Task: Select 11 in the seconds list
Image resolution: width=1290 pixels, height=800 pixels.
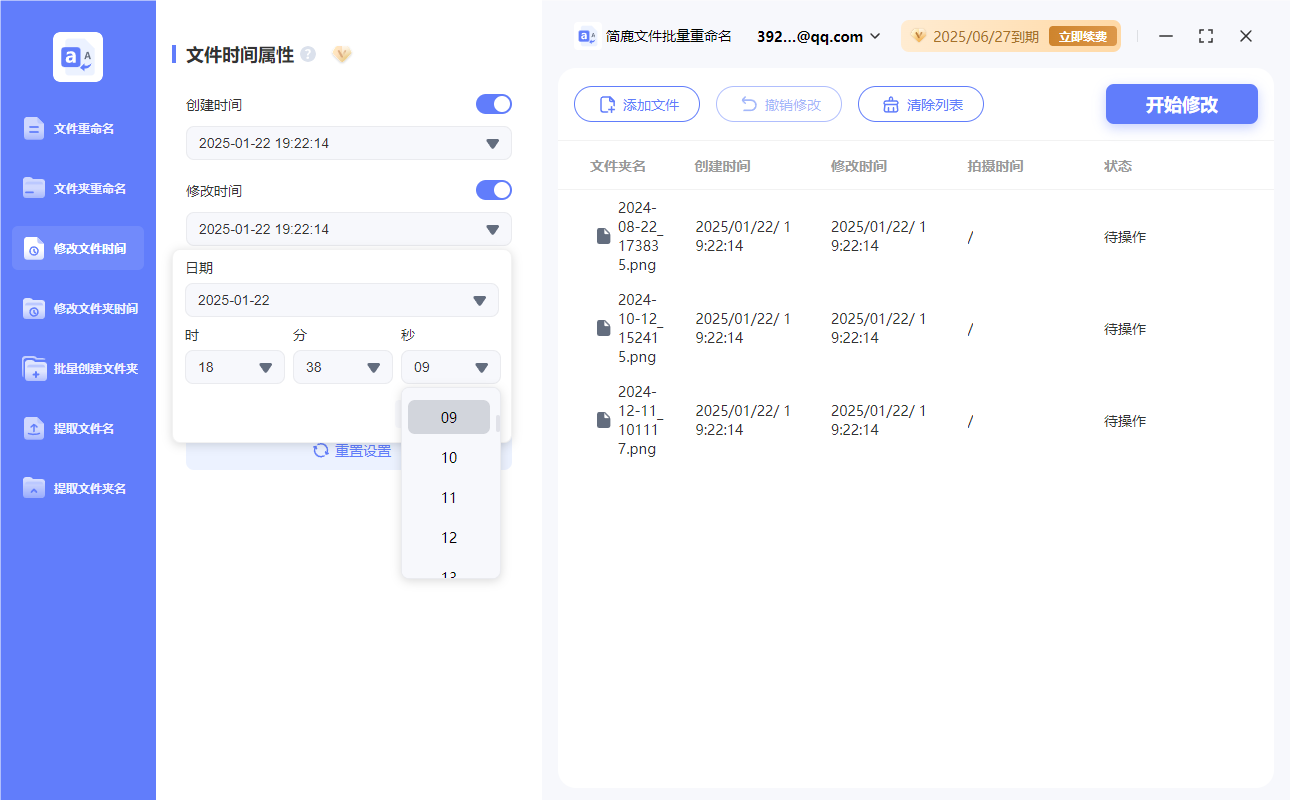Action: [x=449, y=497]
